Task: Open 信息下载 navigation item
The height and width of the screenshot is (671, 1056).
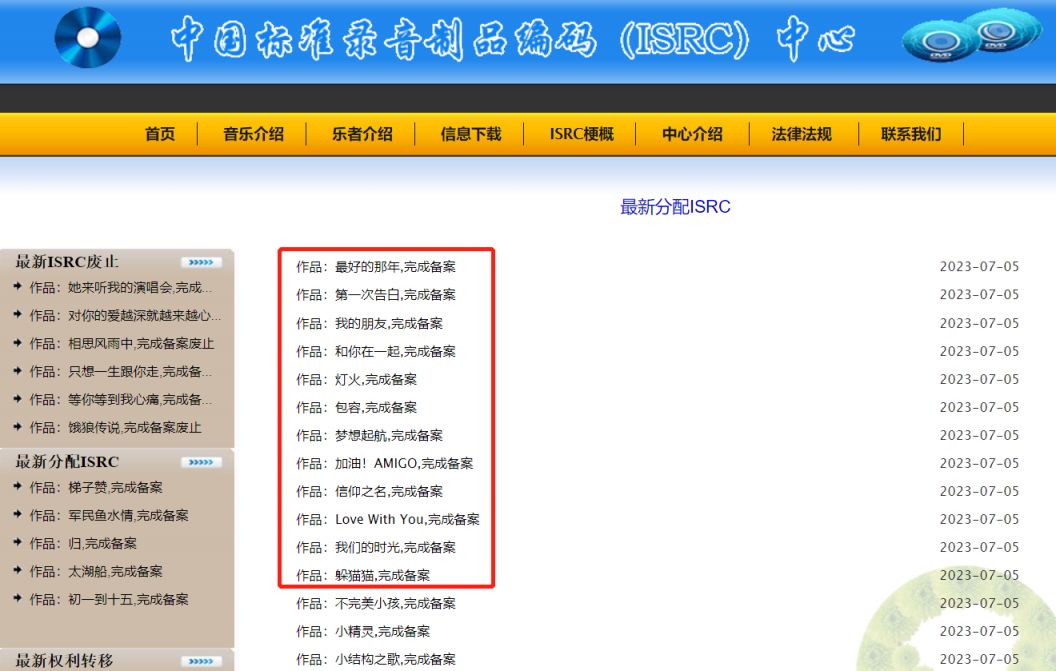Action: (x=471, y=134)
